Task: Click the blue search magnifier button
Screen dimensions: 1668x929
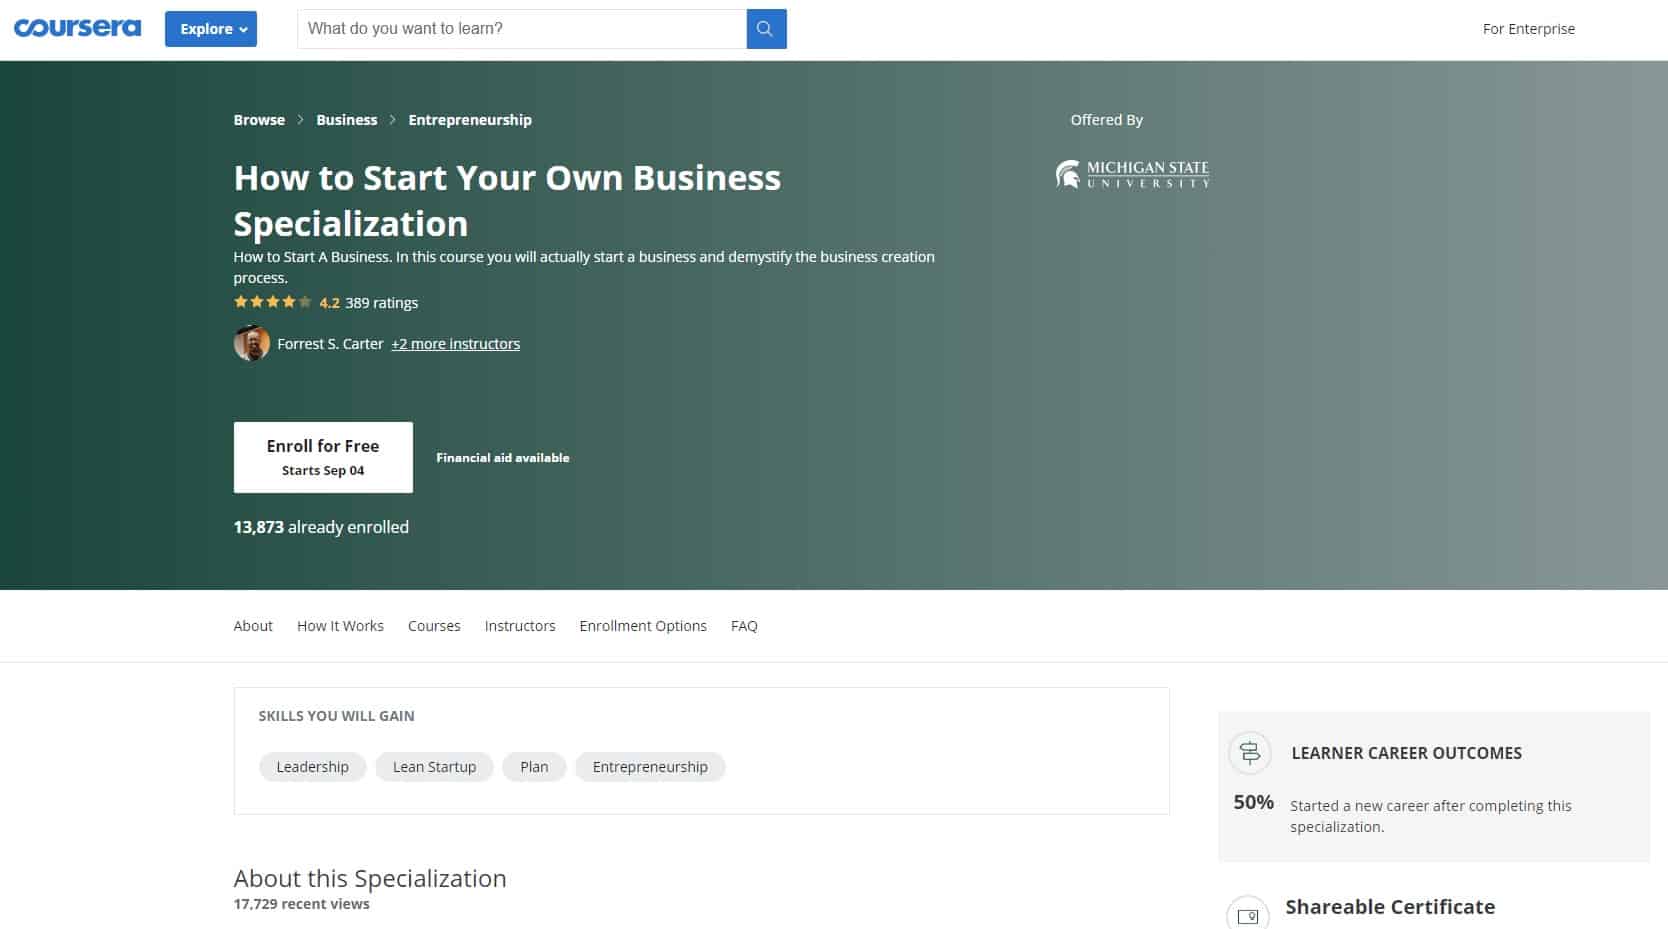Action: 766,29
